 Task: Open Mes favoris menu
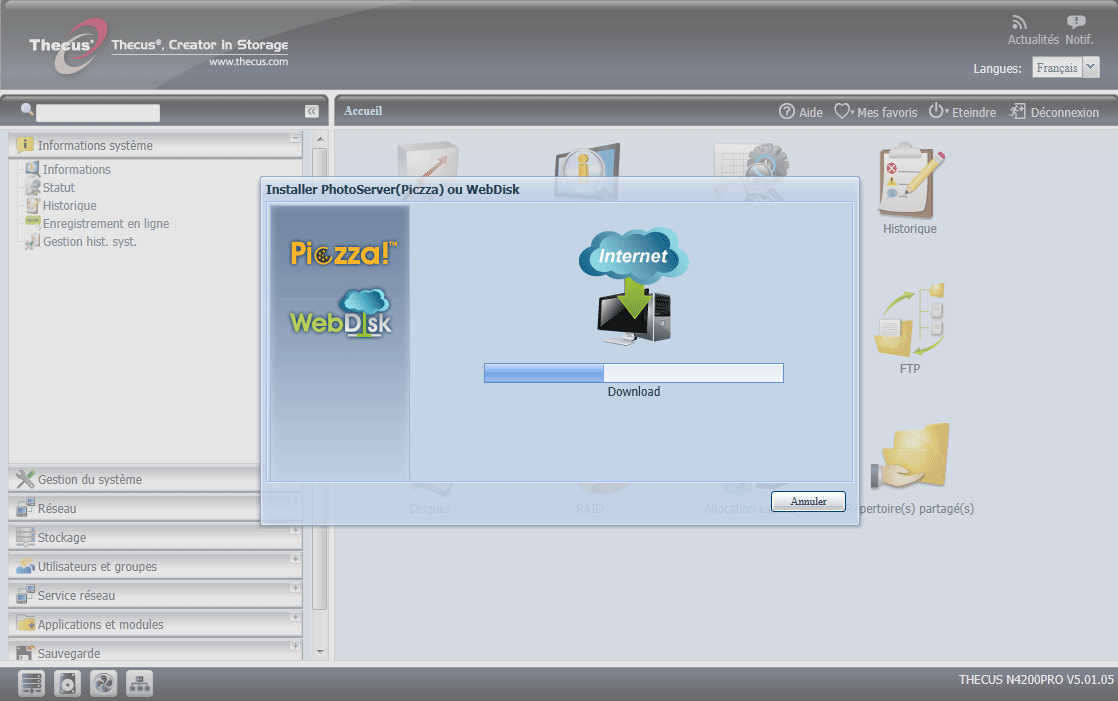click(x=876, y=112)
